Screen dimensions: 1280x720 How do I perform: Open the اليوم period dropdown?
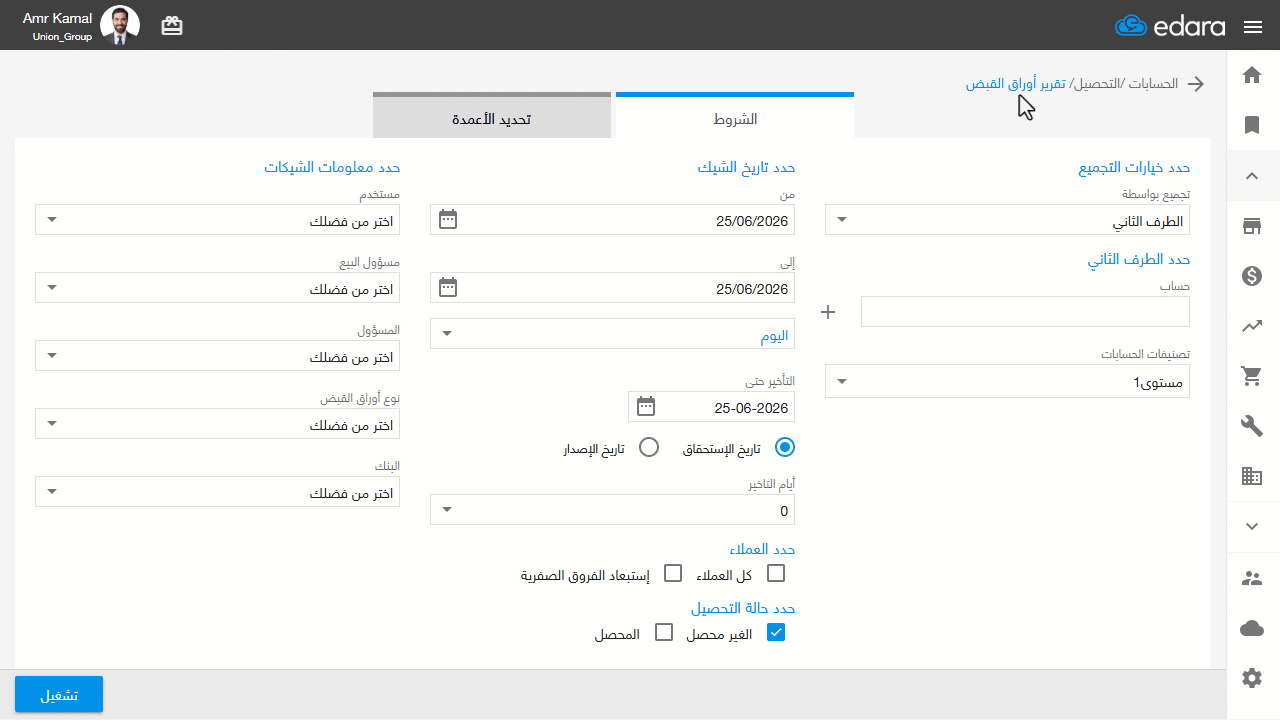coord(612,334)
